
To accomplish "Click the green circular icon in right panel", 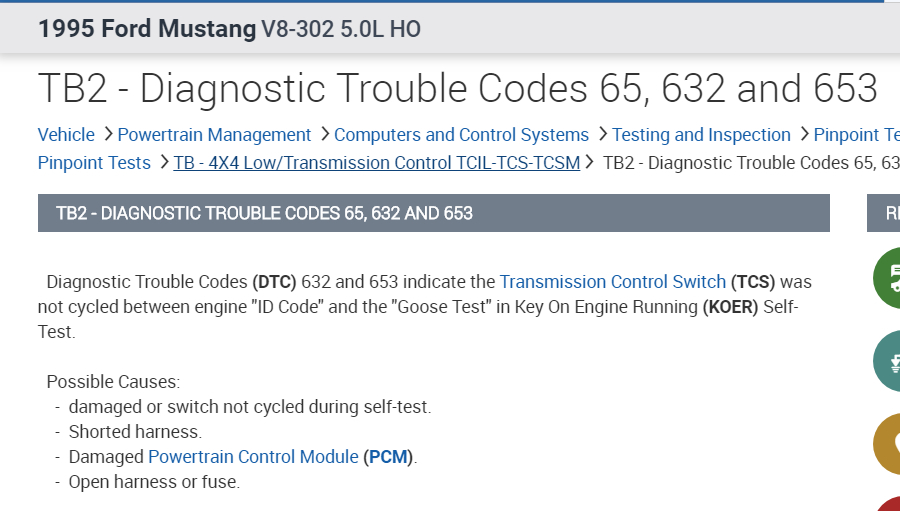I will pos(888,277).
